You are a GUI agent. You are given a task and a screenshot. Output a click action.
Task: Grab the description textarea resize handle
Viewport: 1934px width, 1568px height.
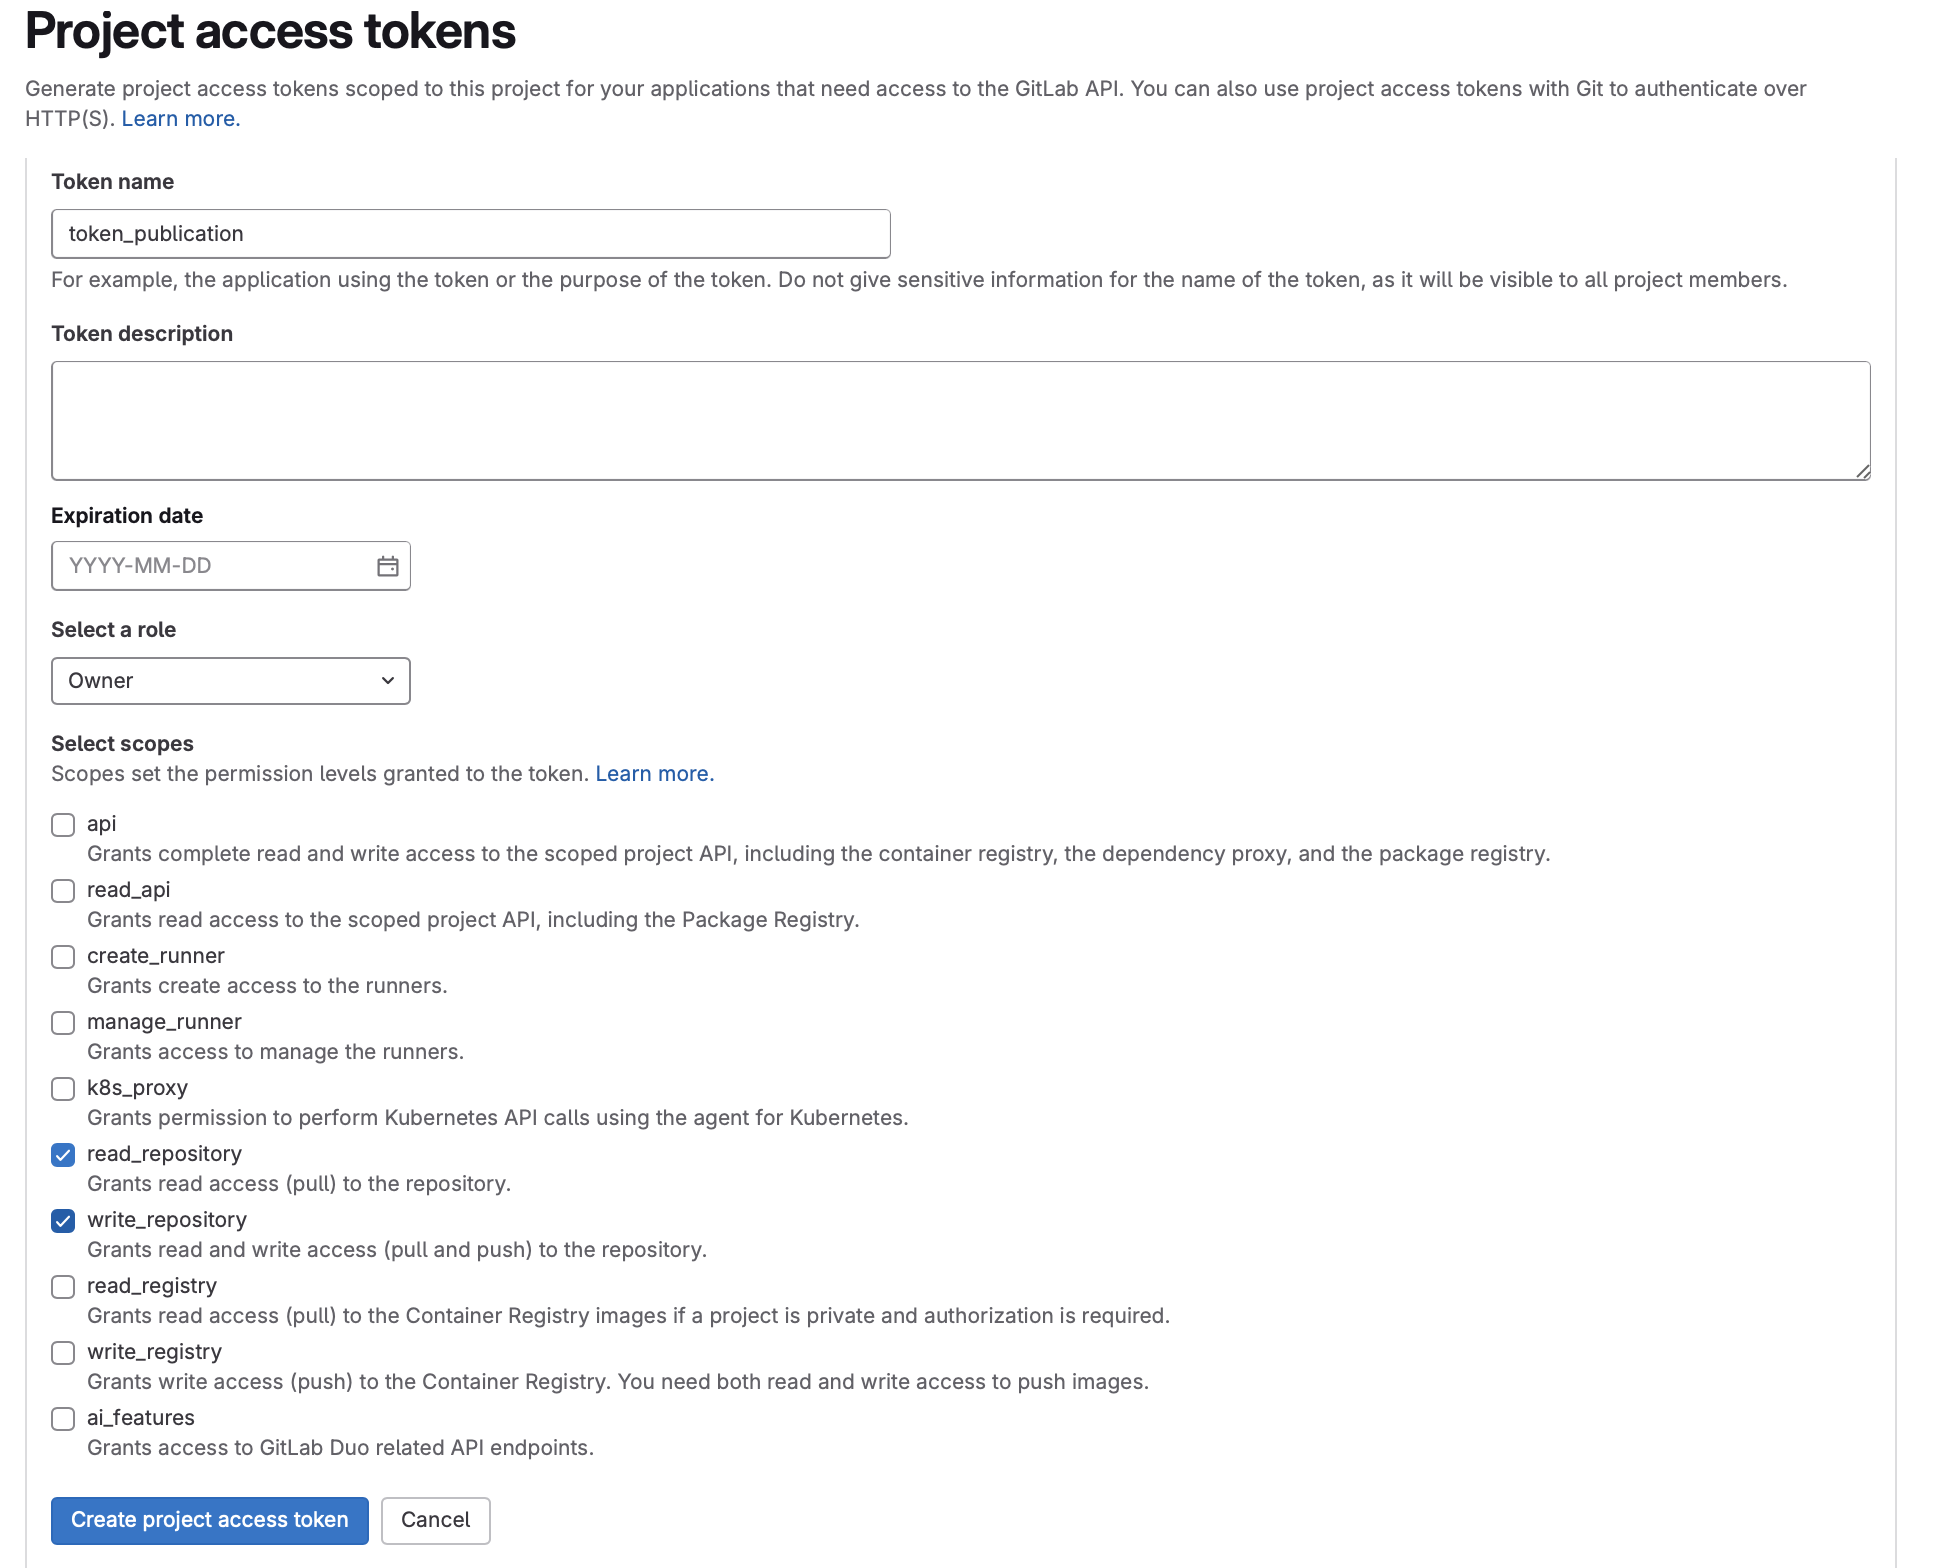click(x=1863, y=472)
